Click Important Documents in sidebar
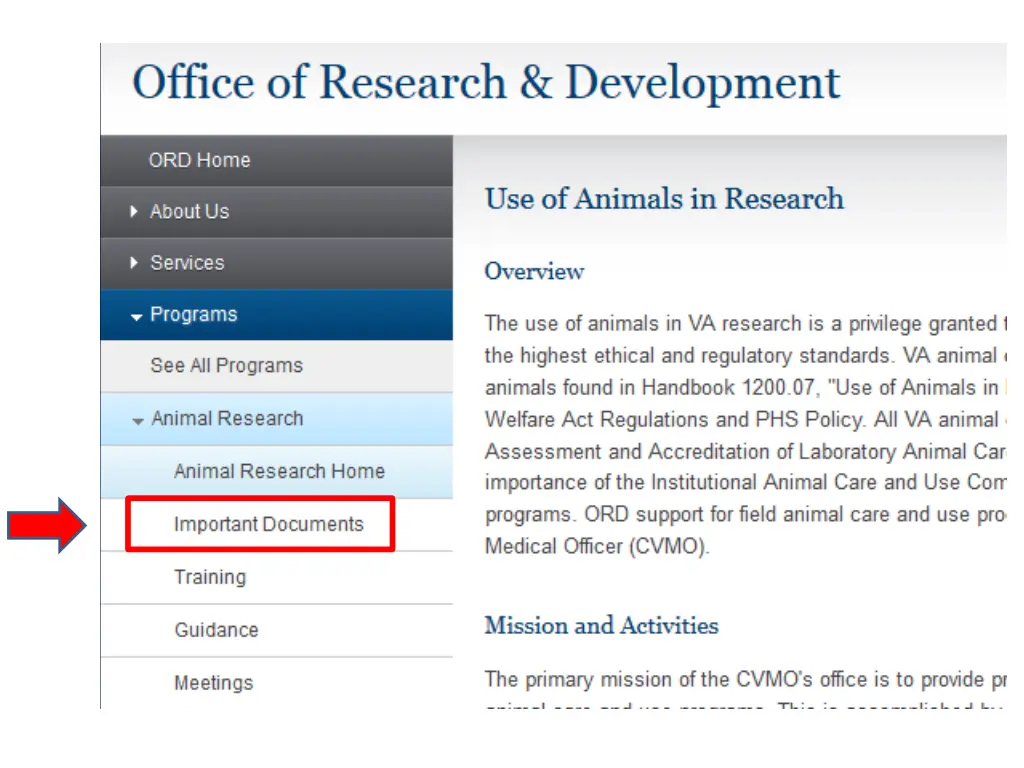1024x768 pixels. (x=268, y=524)
